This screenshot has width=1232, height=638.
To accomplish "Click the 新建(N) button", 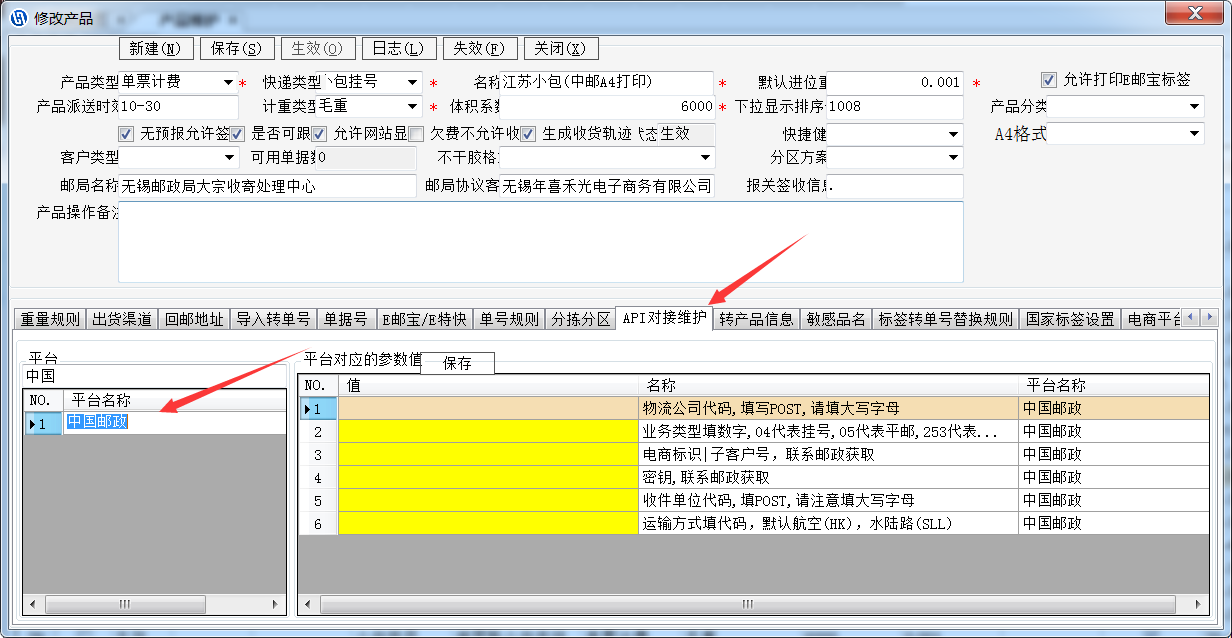I will pos(155,48).
